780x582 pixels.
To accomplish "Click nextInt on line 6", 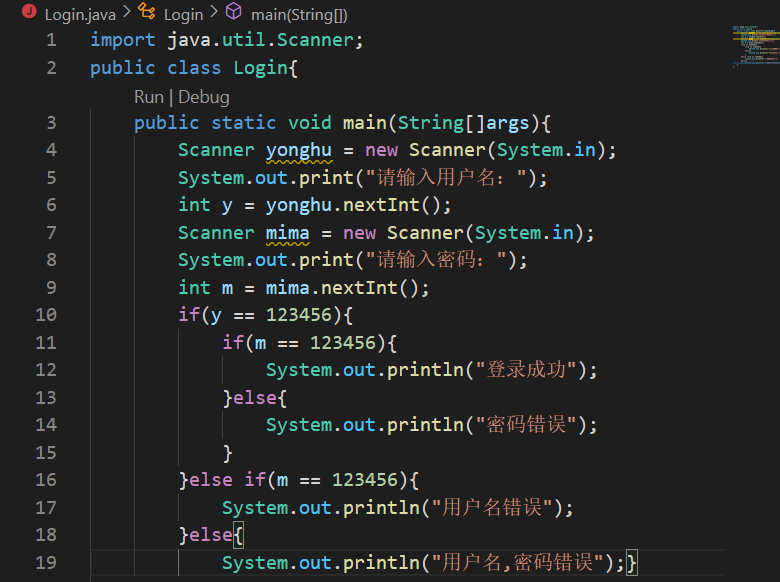I will click(x=382, y=205).
